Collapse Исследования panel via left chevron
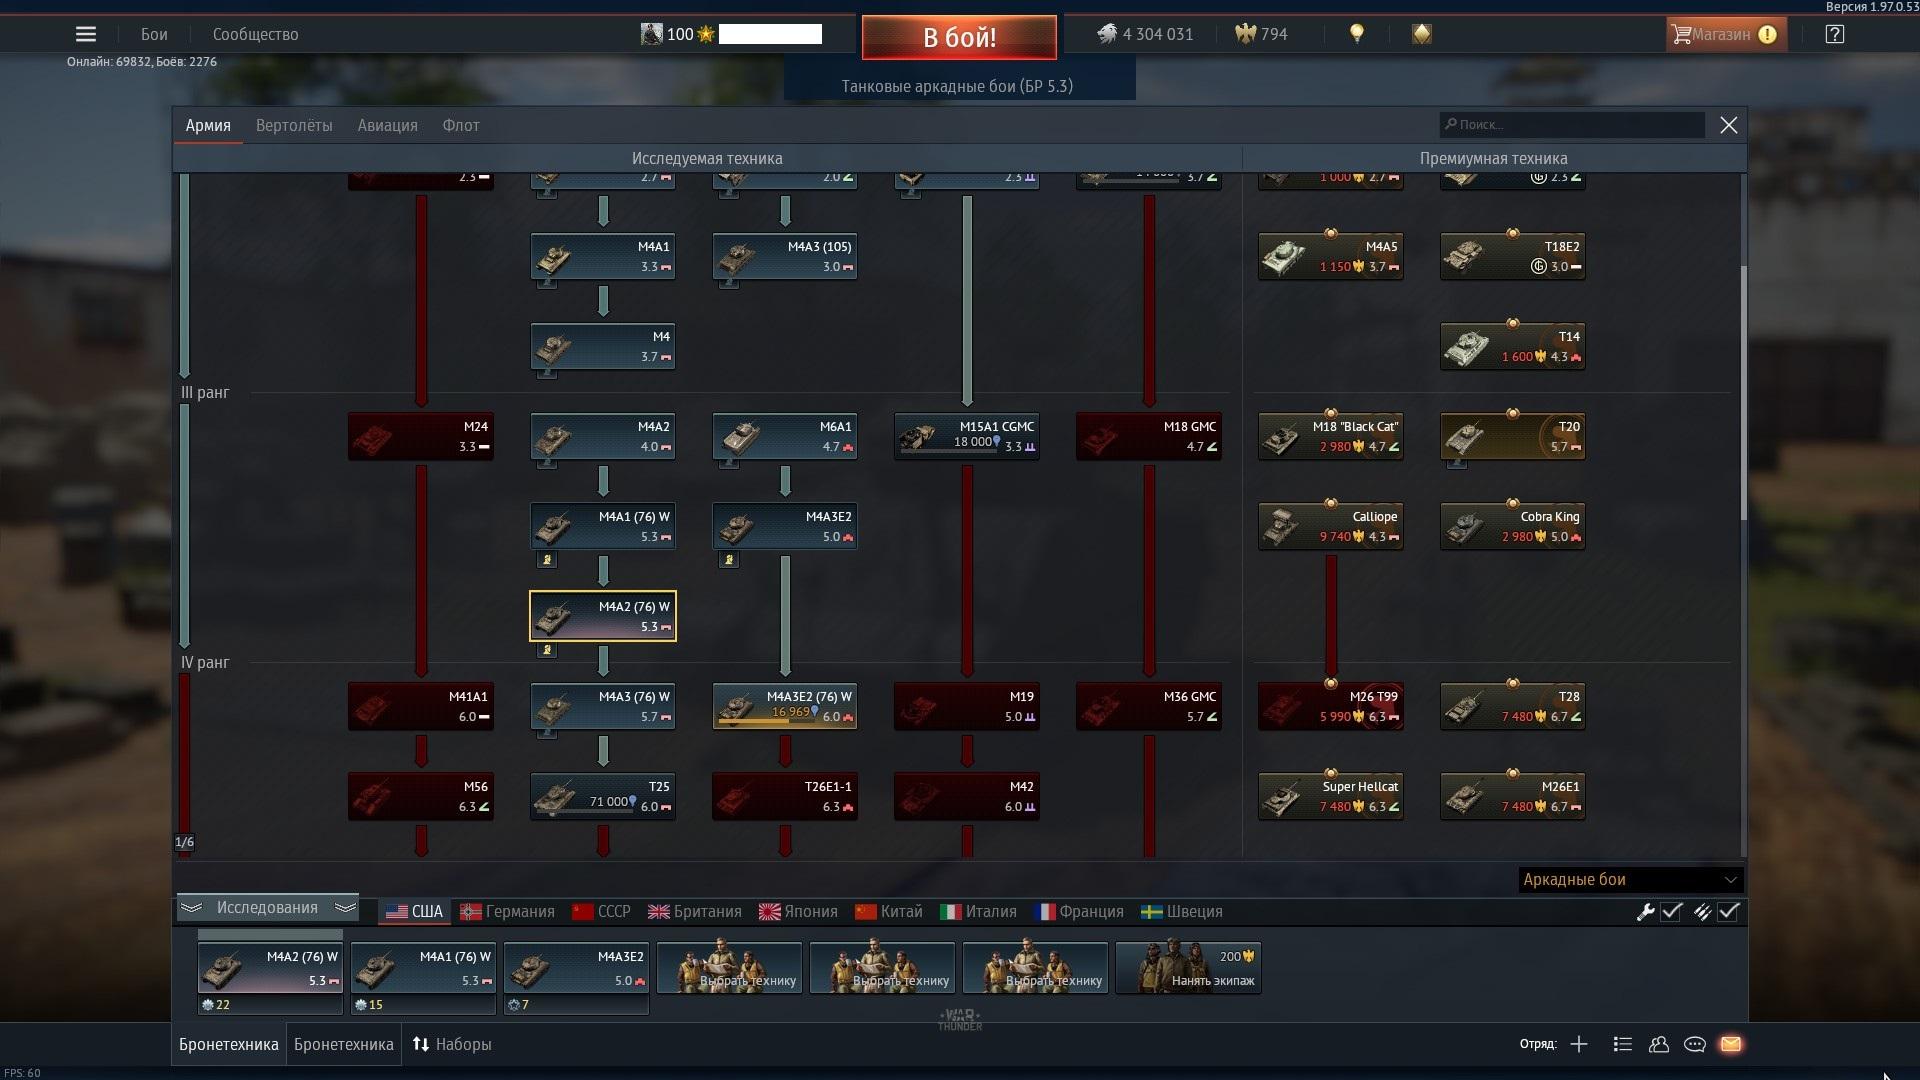 tap(192, 908)
